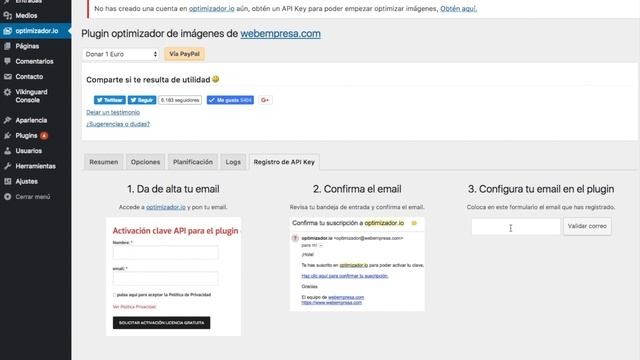Image resolution: width=640 pixels, height=360 pixels.
Task: Focus the email field beside Validar correo
Action: pos(516,227)
